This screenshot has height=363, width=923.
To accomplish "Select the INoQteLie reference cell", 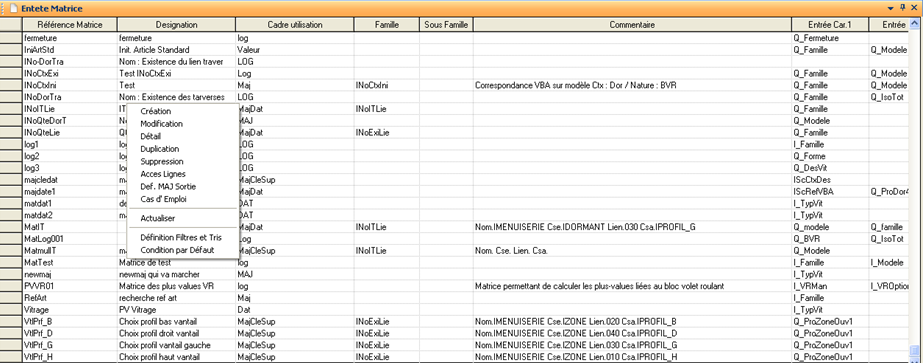I will pyautogui.click(x=70, y=132).
